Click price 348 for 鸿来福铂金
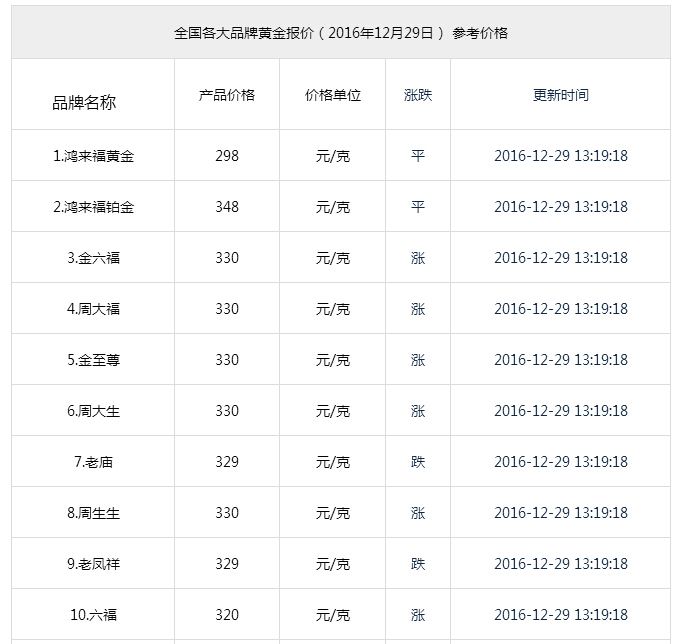The image size is (675, 644). click(227, 207)
